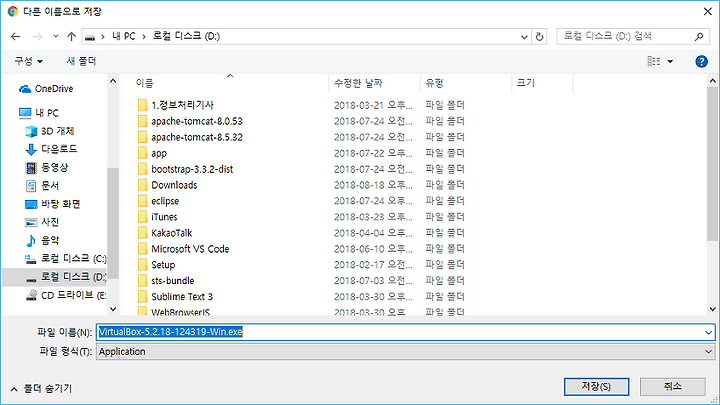Select 내 PC in navigation pane
The height and width of the screenshot is (405, 720).
[x=39, y=113]
